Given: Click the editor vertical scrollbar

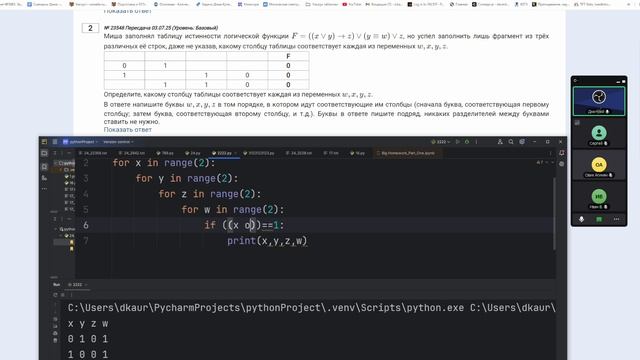Looking at the screenshot, I should coord(554,213).
